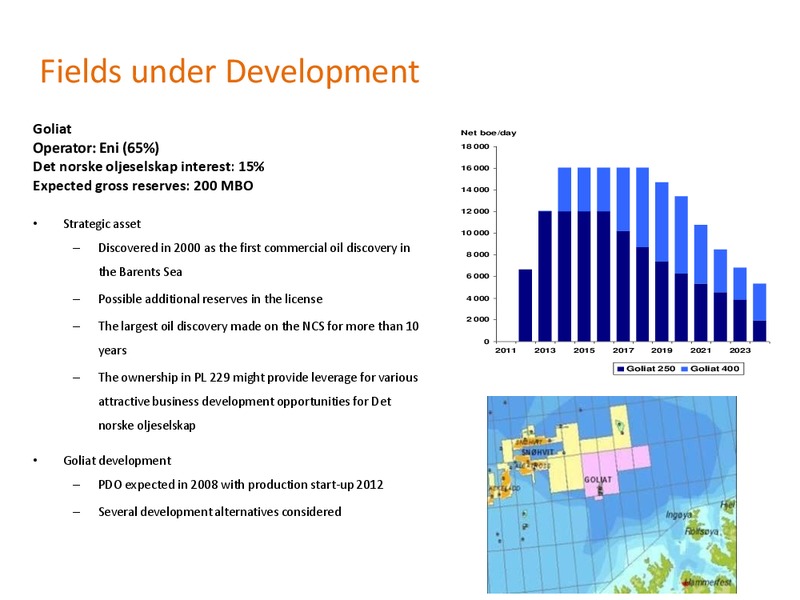
Task: Click the 'Rolfsøya' label on the map
Action: pos(702,532)
